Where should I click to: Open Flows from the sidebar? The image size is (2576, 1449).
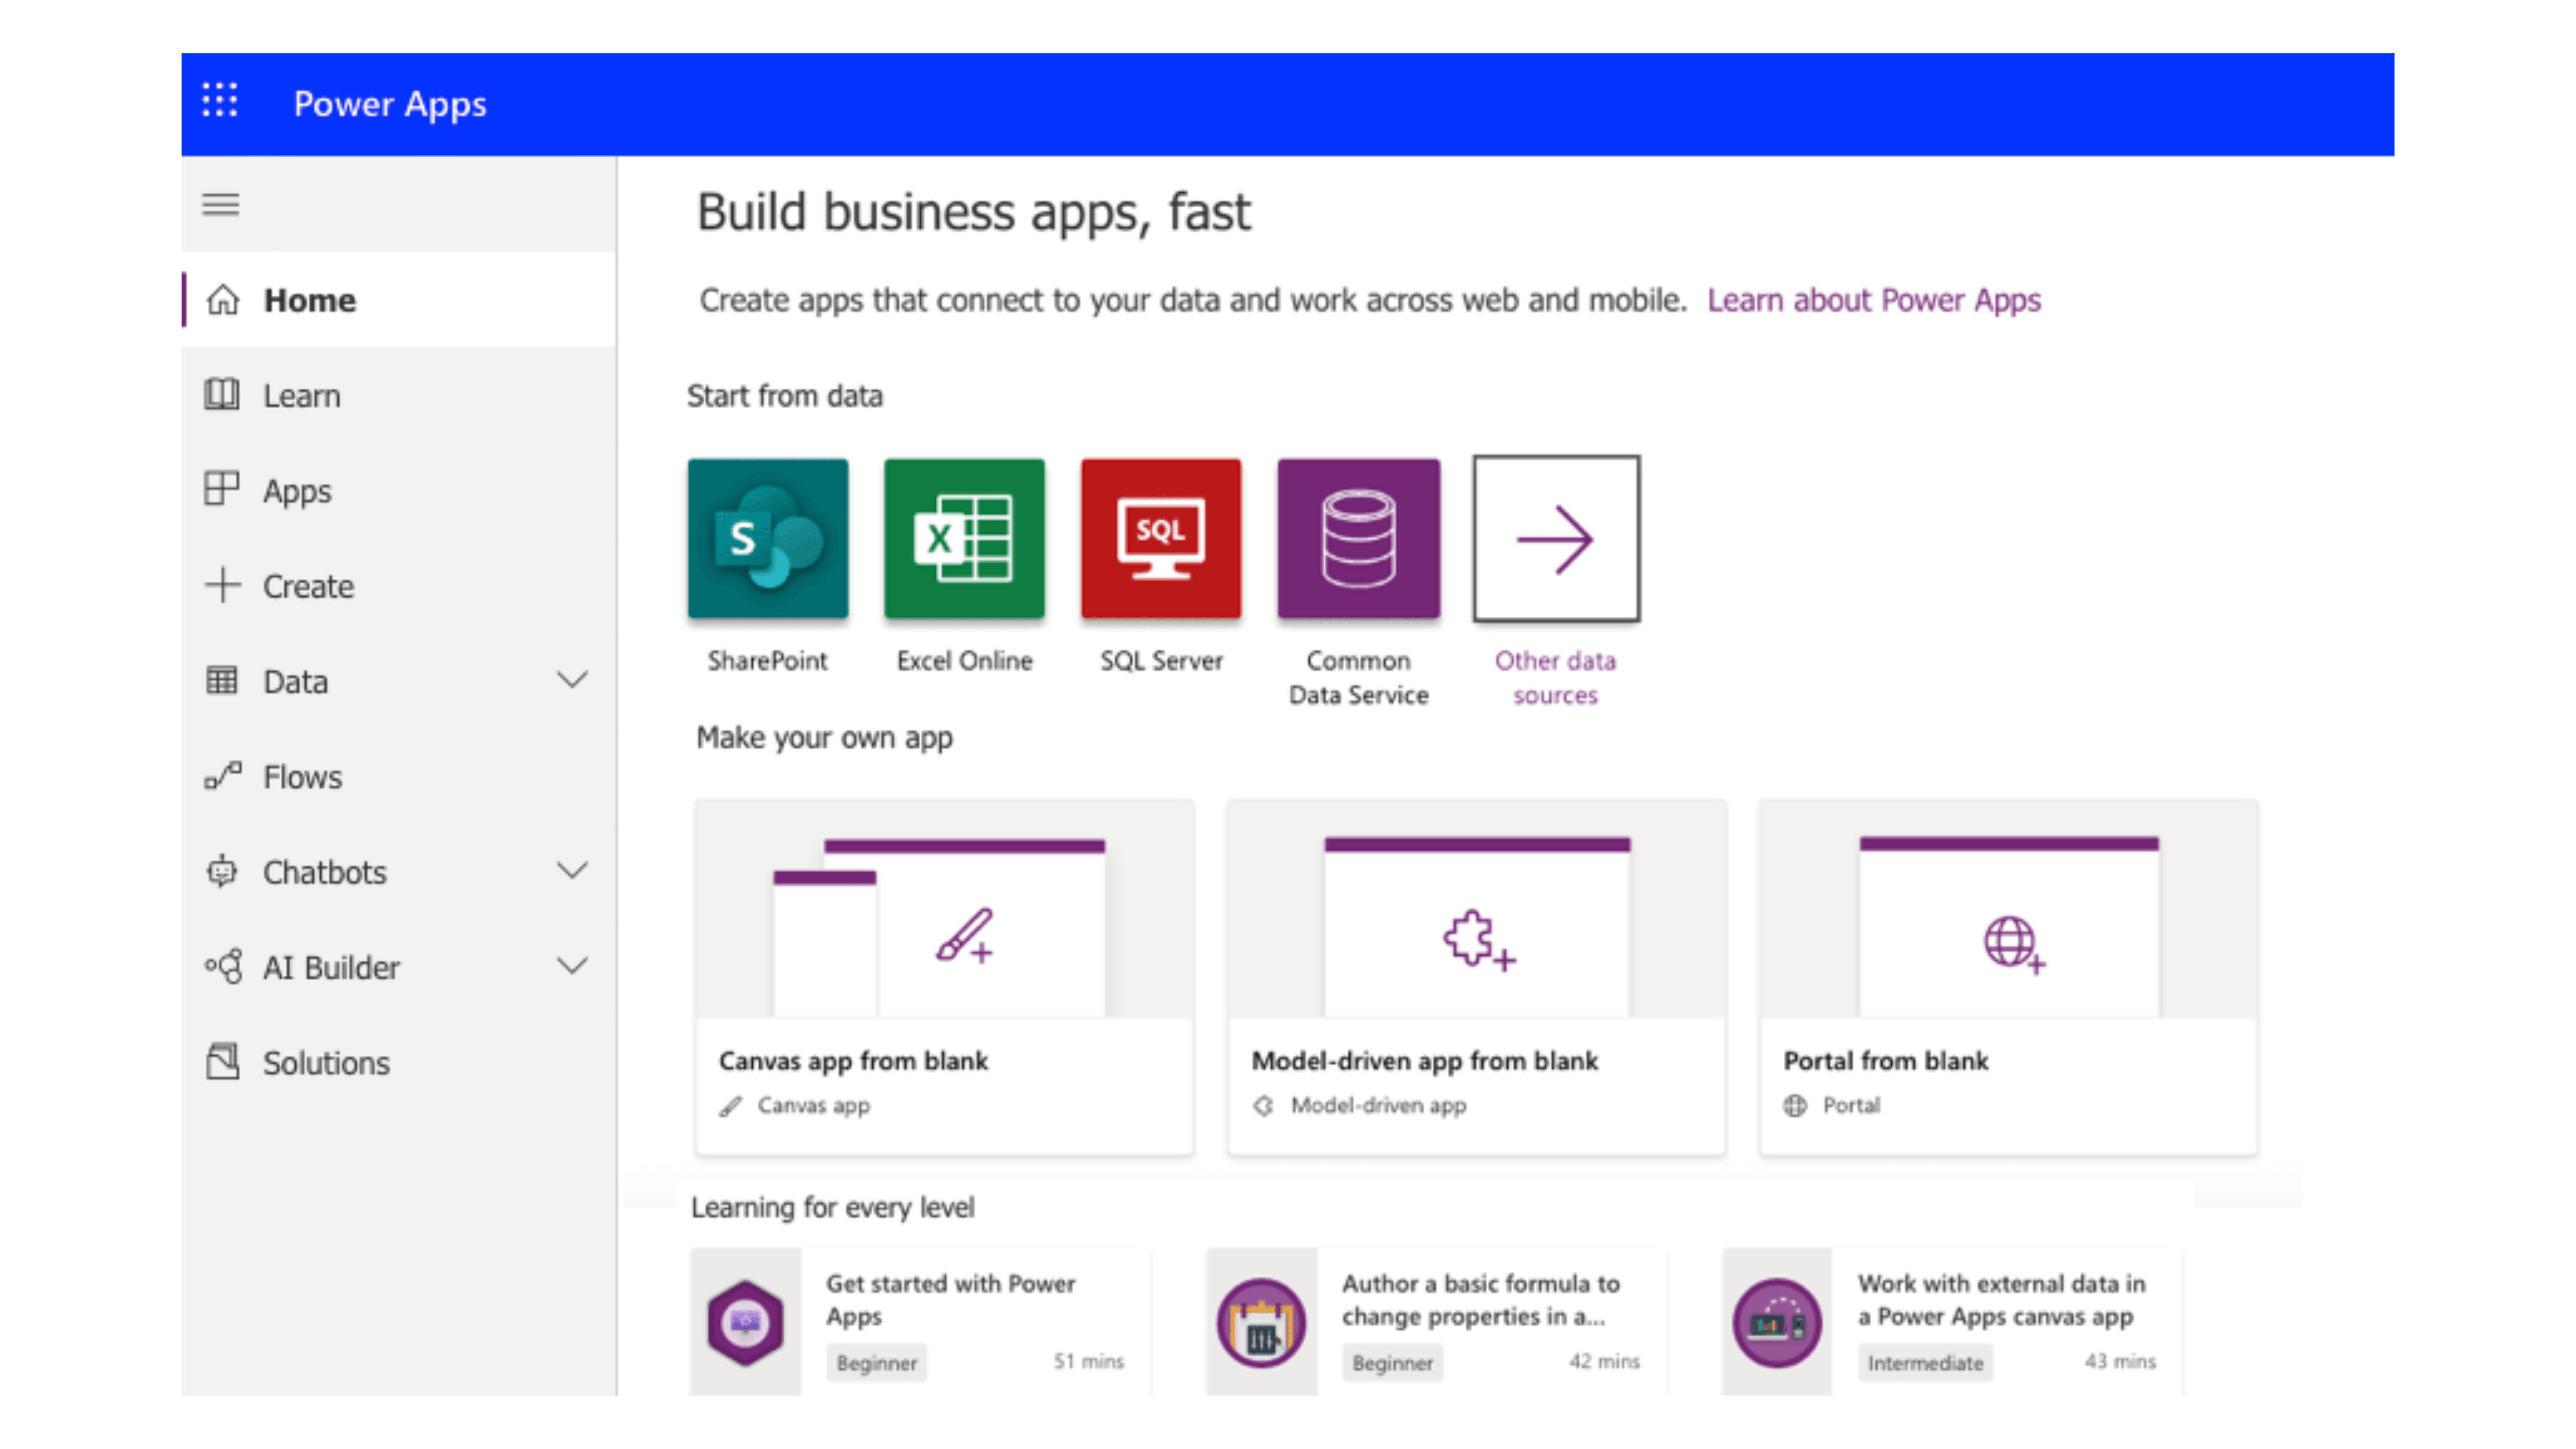(301, 777)
